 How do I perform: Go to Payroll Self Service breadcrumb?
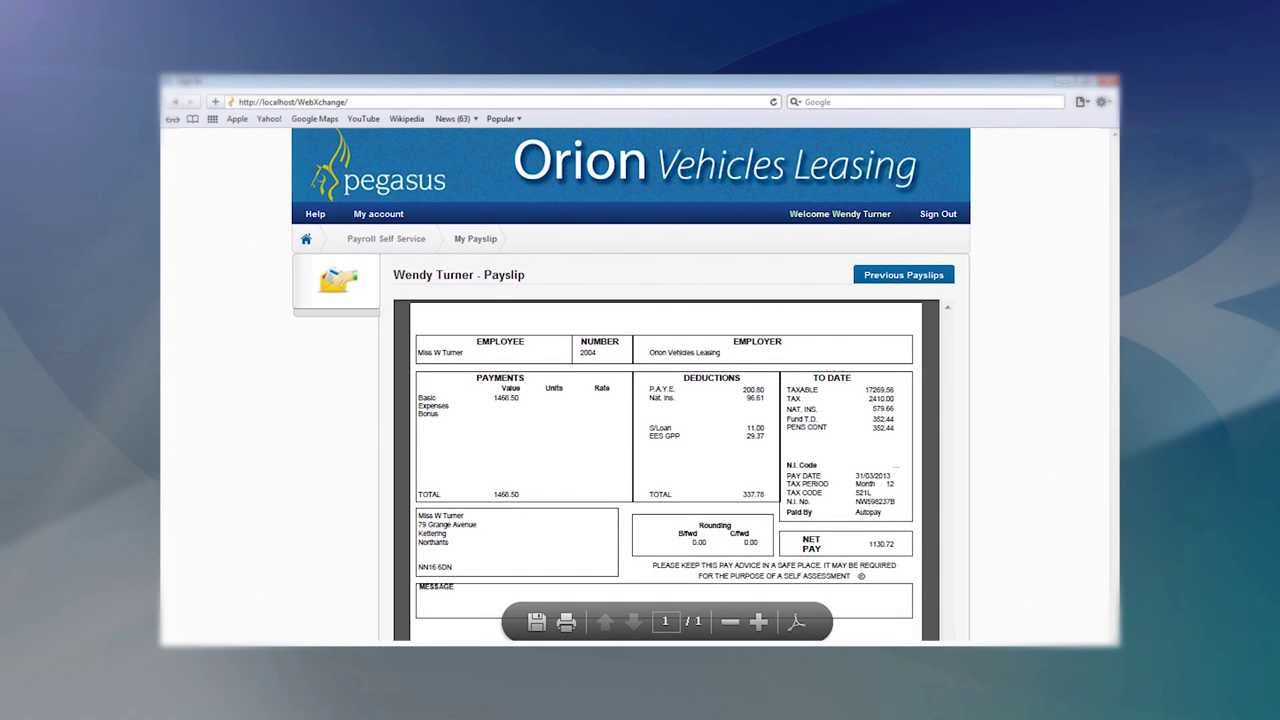386,239
